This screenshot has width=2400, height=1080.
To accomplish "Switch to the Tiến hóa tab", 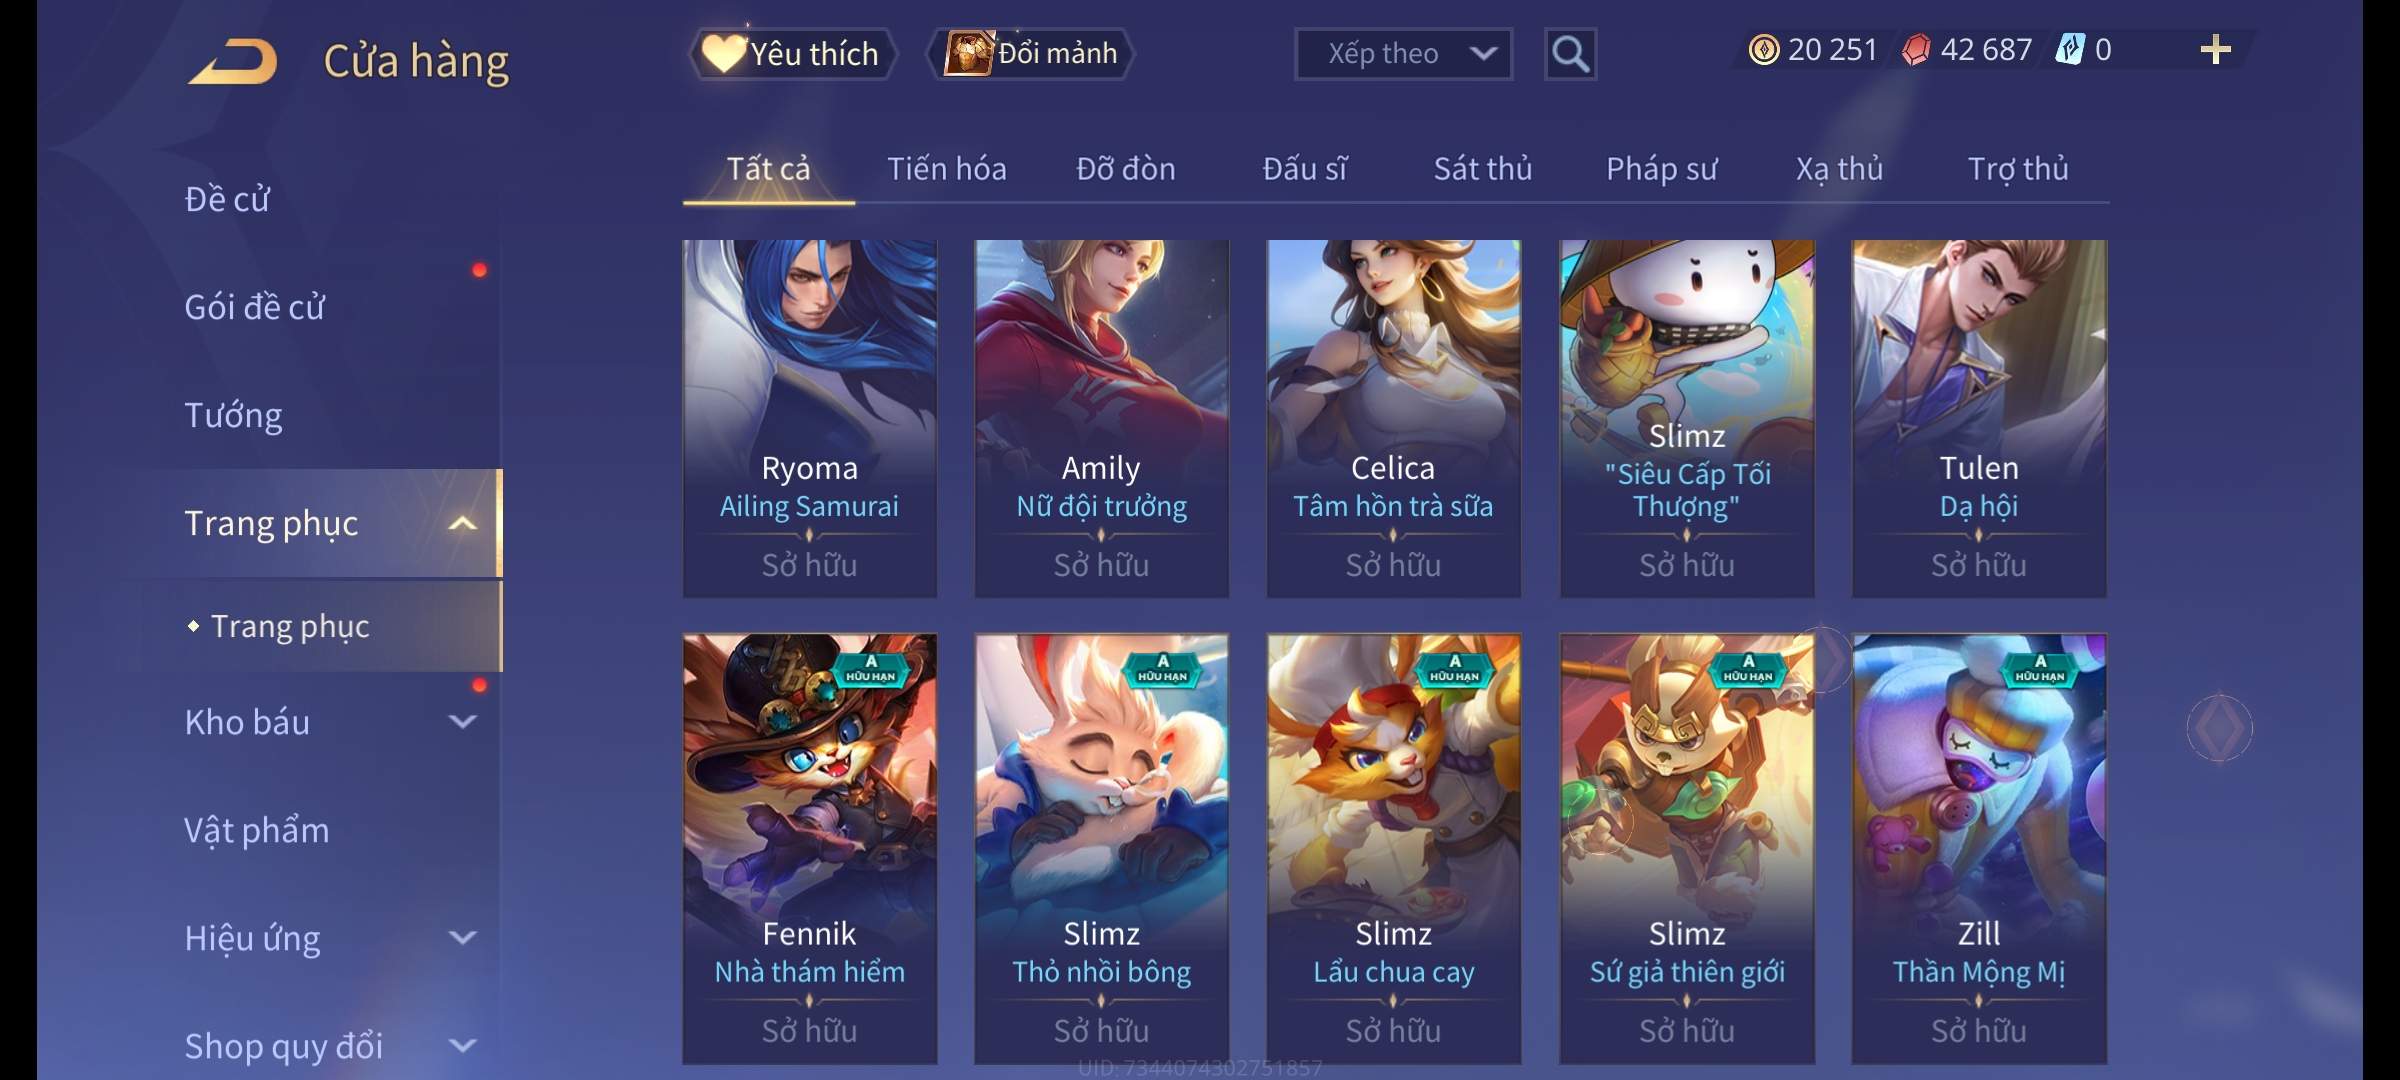I will click(x=946, y=169).
